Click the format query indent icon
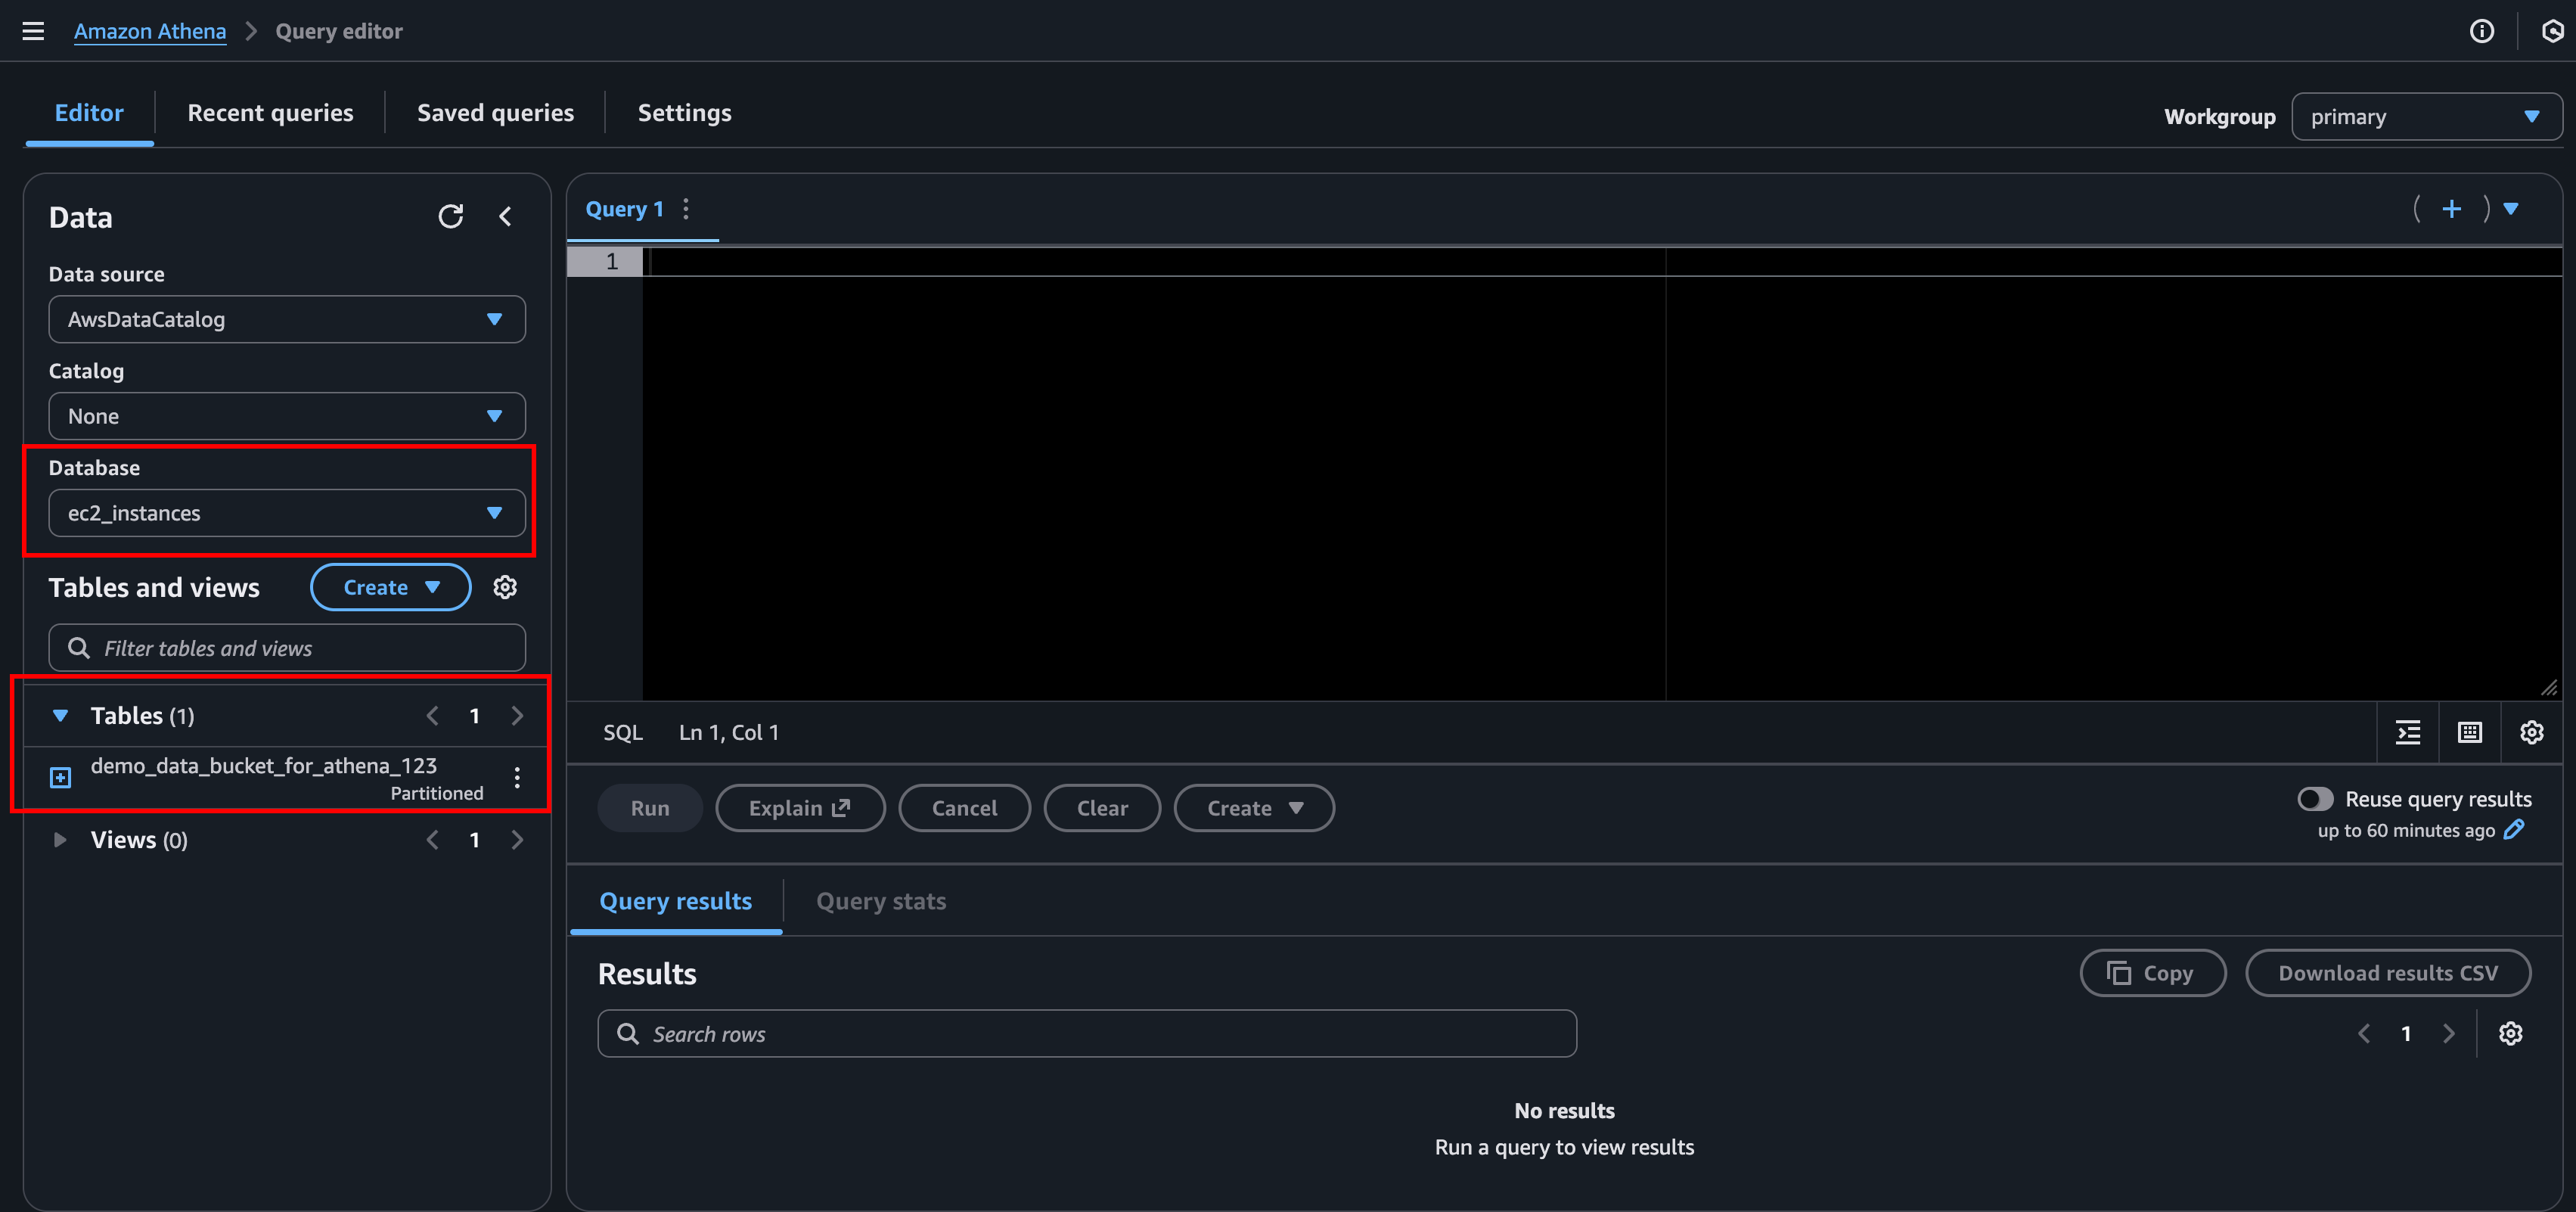This screenshot has height=1212, width=2576. [x=2408, y=733]
